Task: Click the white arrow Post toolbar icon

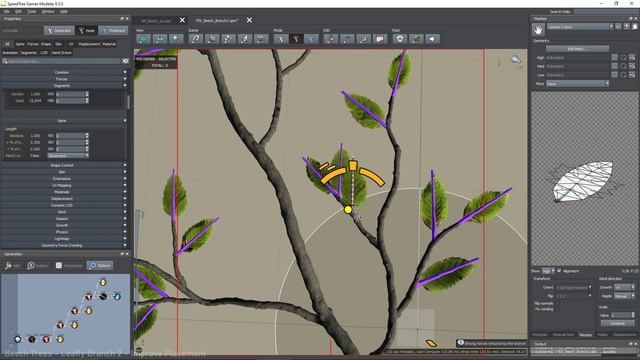Action: (x=432, y=39)
